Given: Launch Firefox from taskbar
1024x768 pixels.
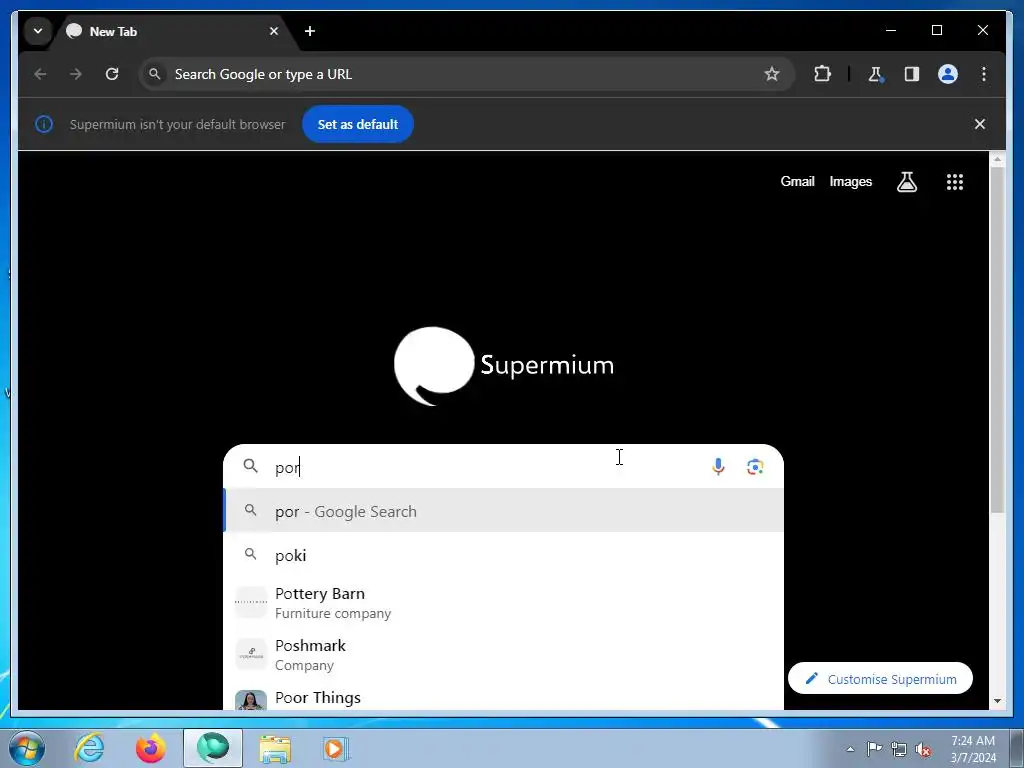Looking at the screenshot, I should 151,748.
